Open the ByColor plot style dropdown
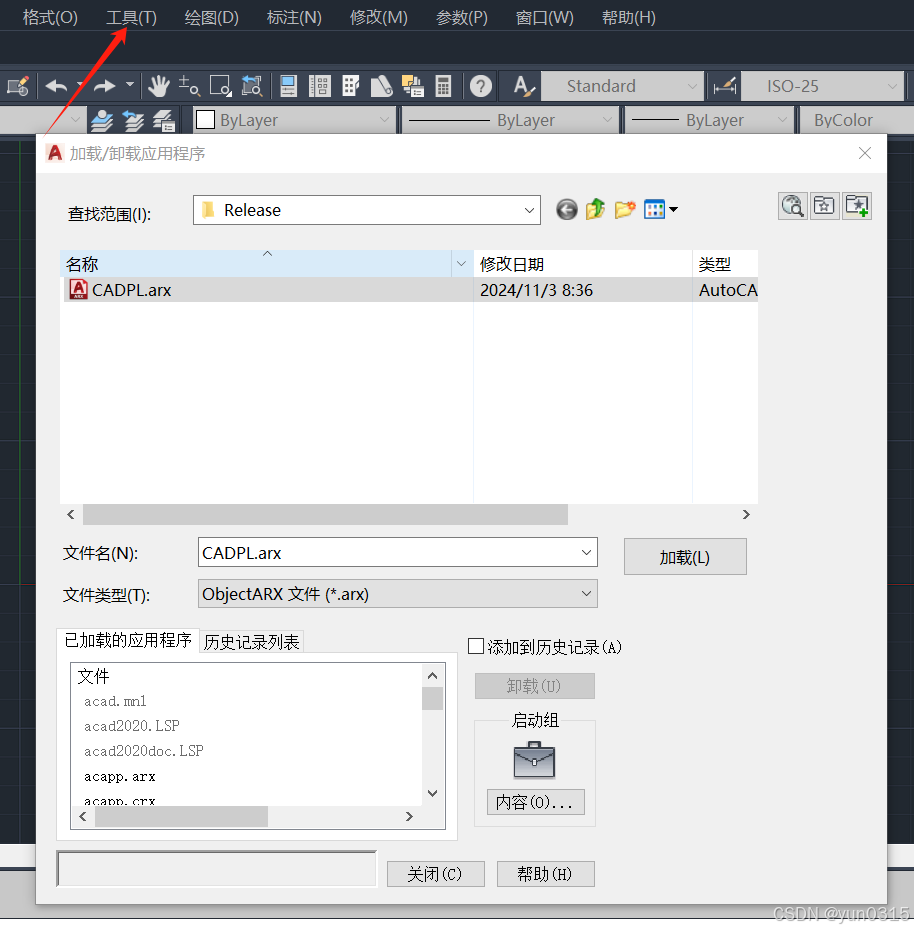914x930 pixels. click(856, 120)
